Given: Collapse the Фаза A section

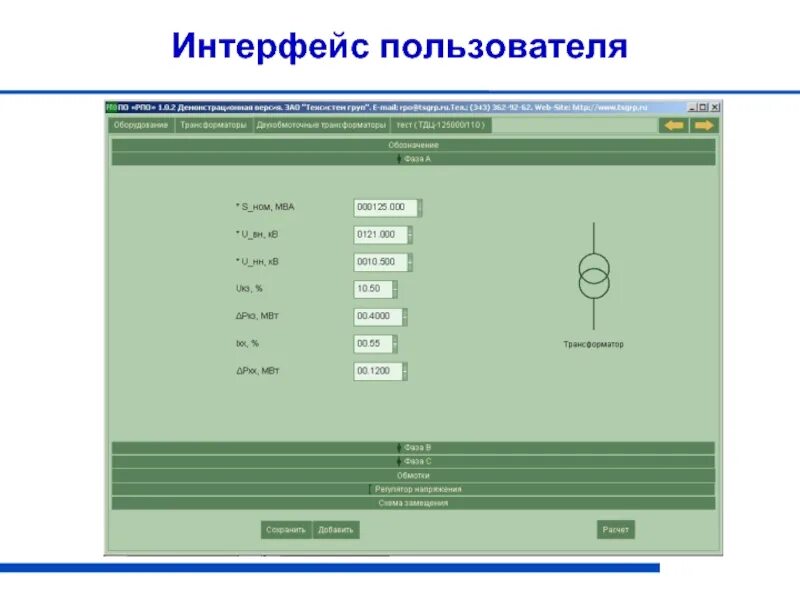Looking at the screenshot, I should click(413, 159).
